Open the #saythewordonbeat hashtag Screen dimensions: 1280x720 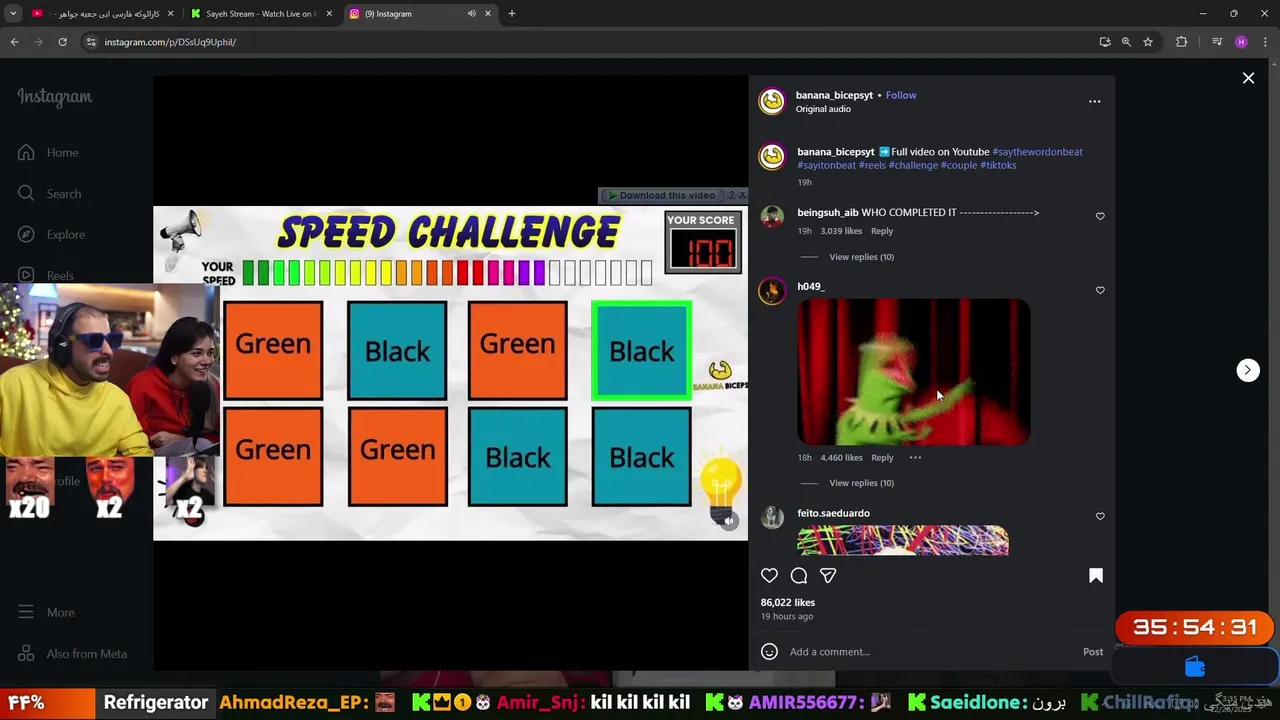(x=1037, y=152)
